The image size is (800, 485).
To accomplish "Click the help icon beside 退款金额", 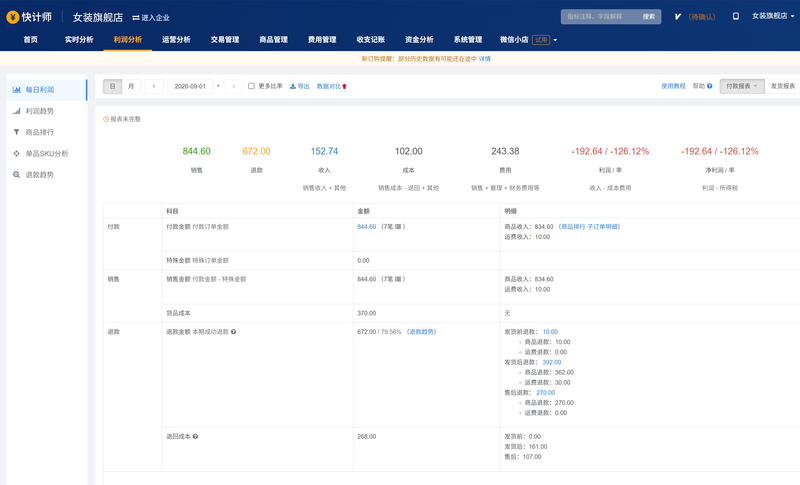I will point(234,331).
